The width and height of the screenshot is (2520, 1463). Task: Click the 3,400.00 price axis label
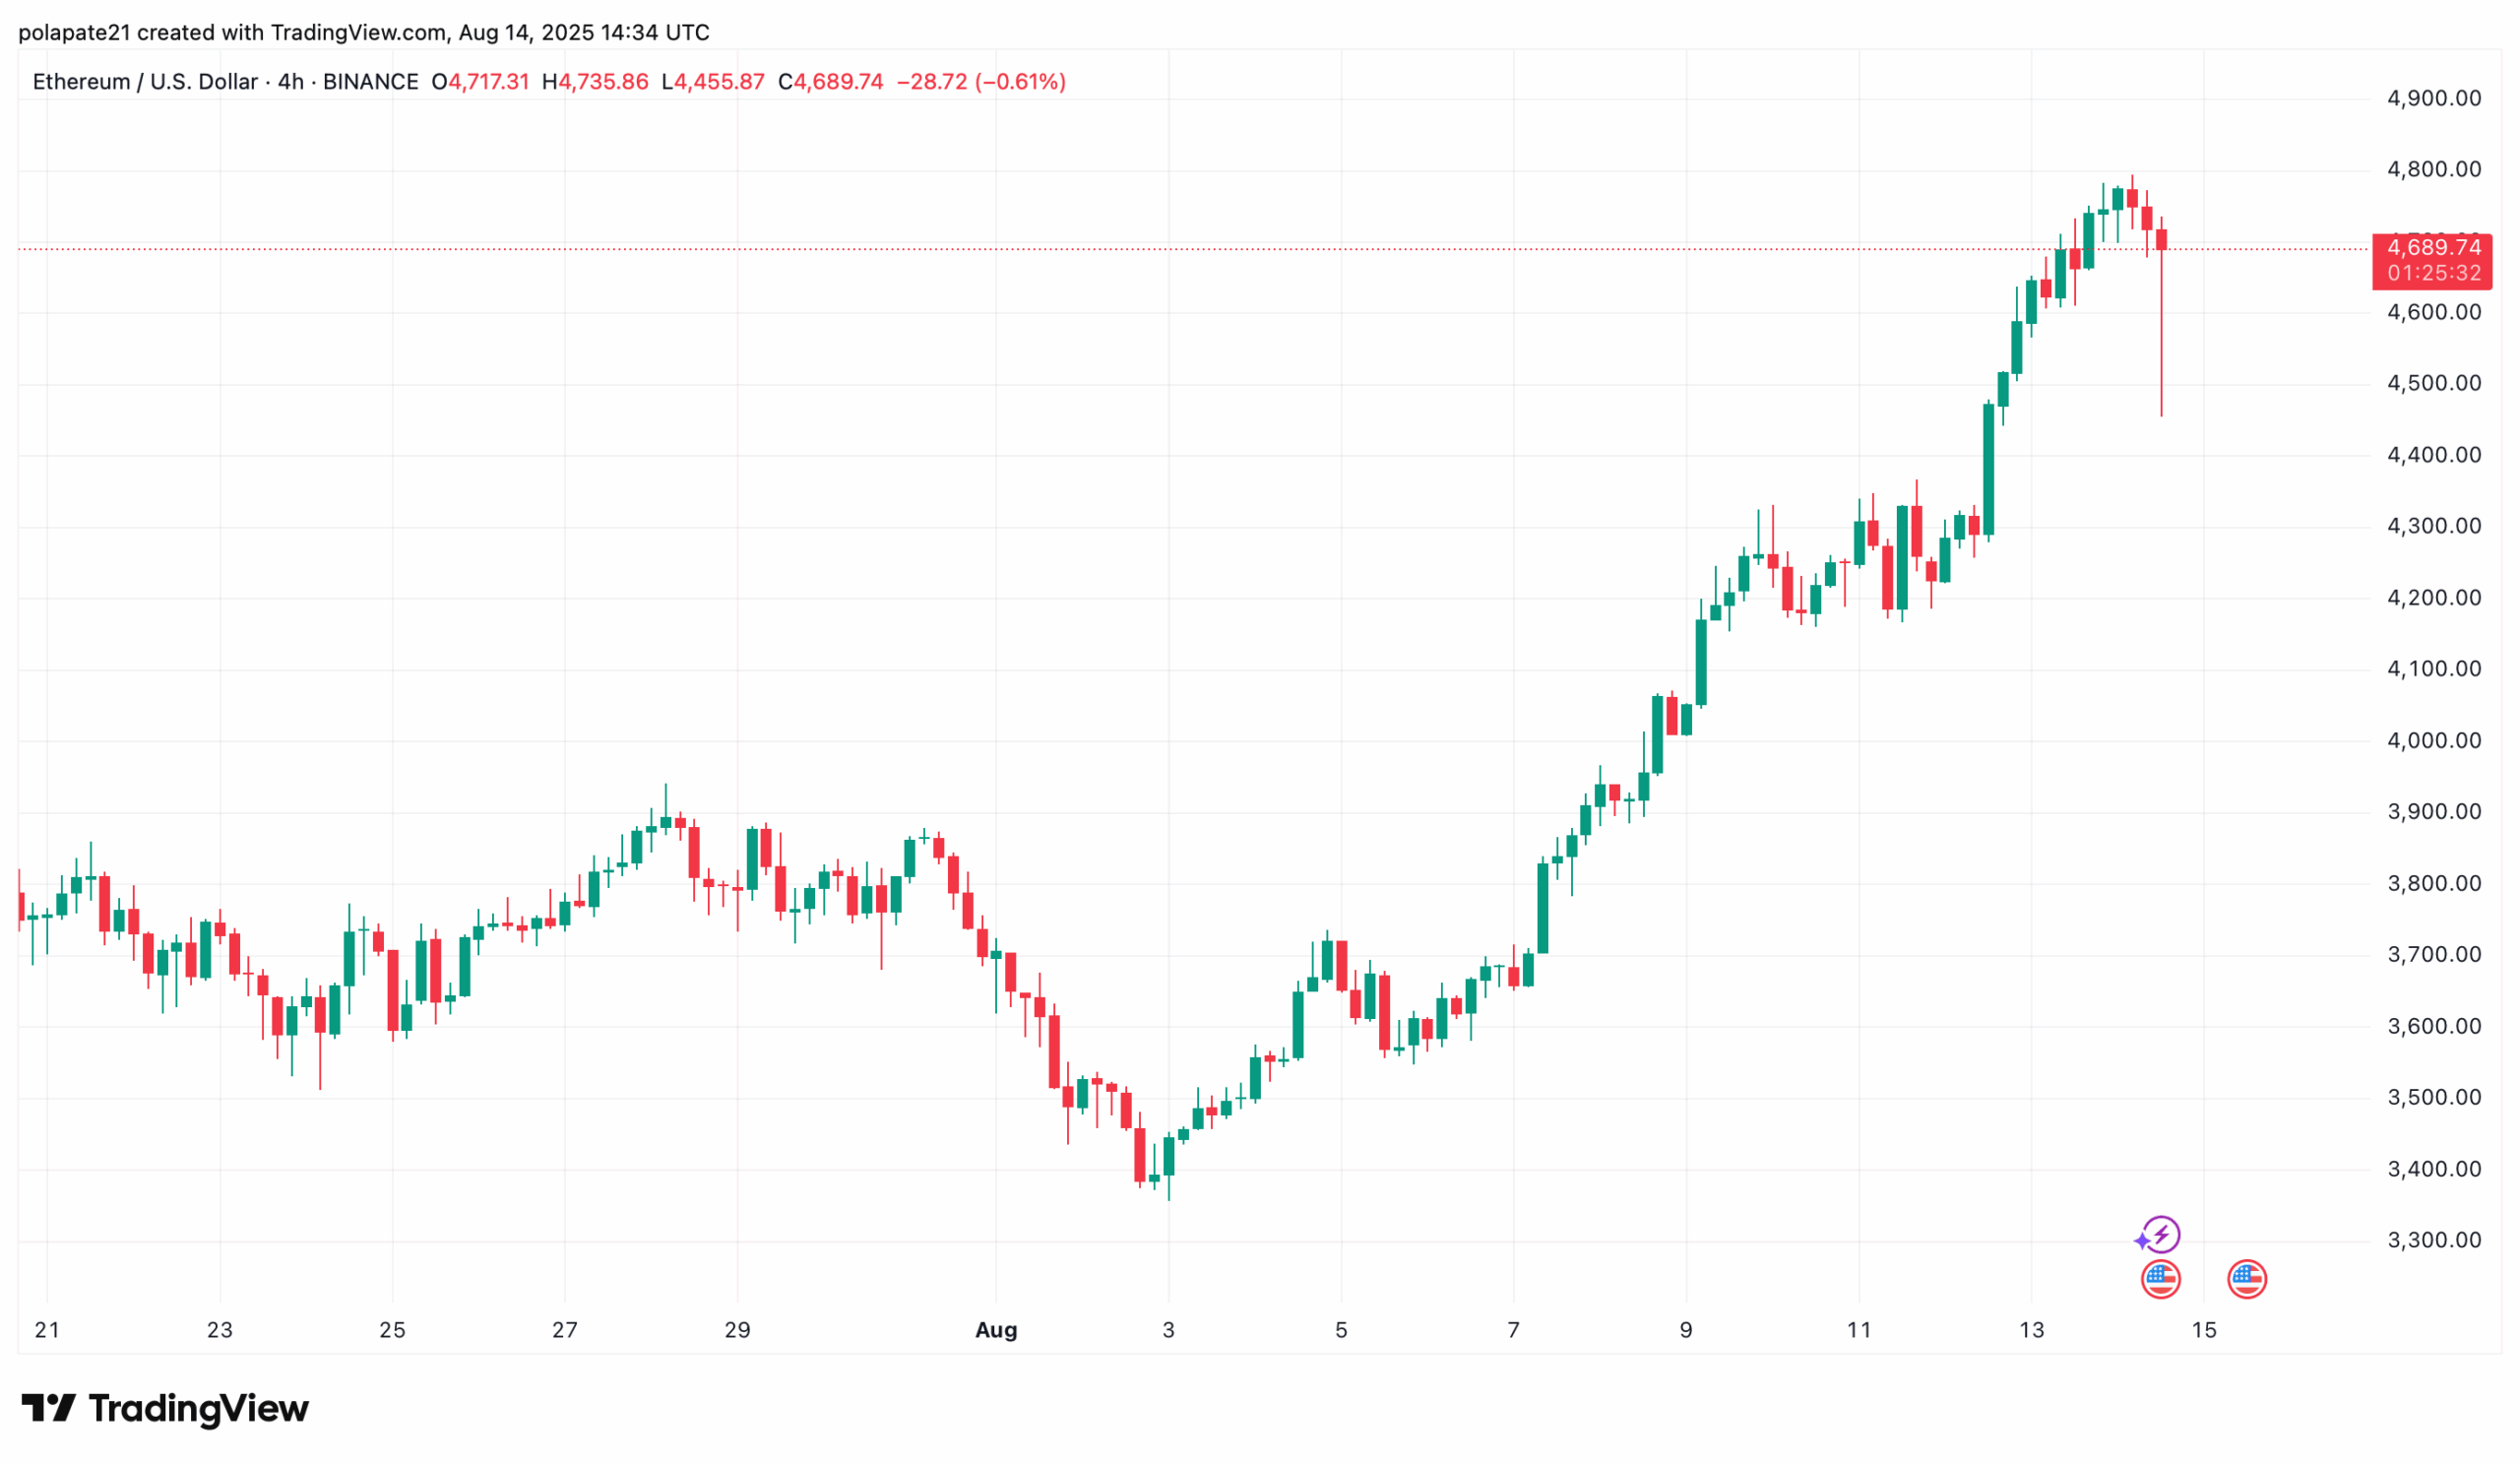tap(2434, 1170)
